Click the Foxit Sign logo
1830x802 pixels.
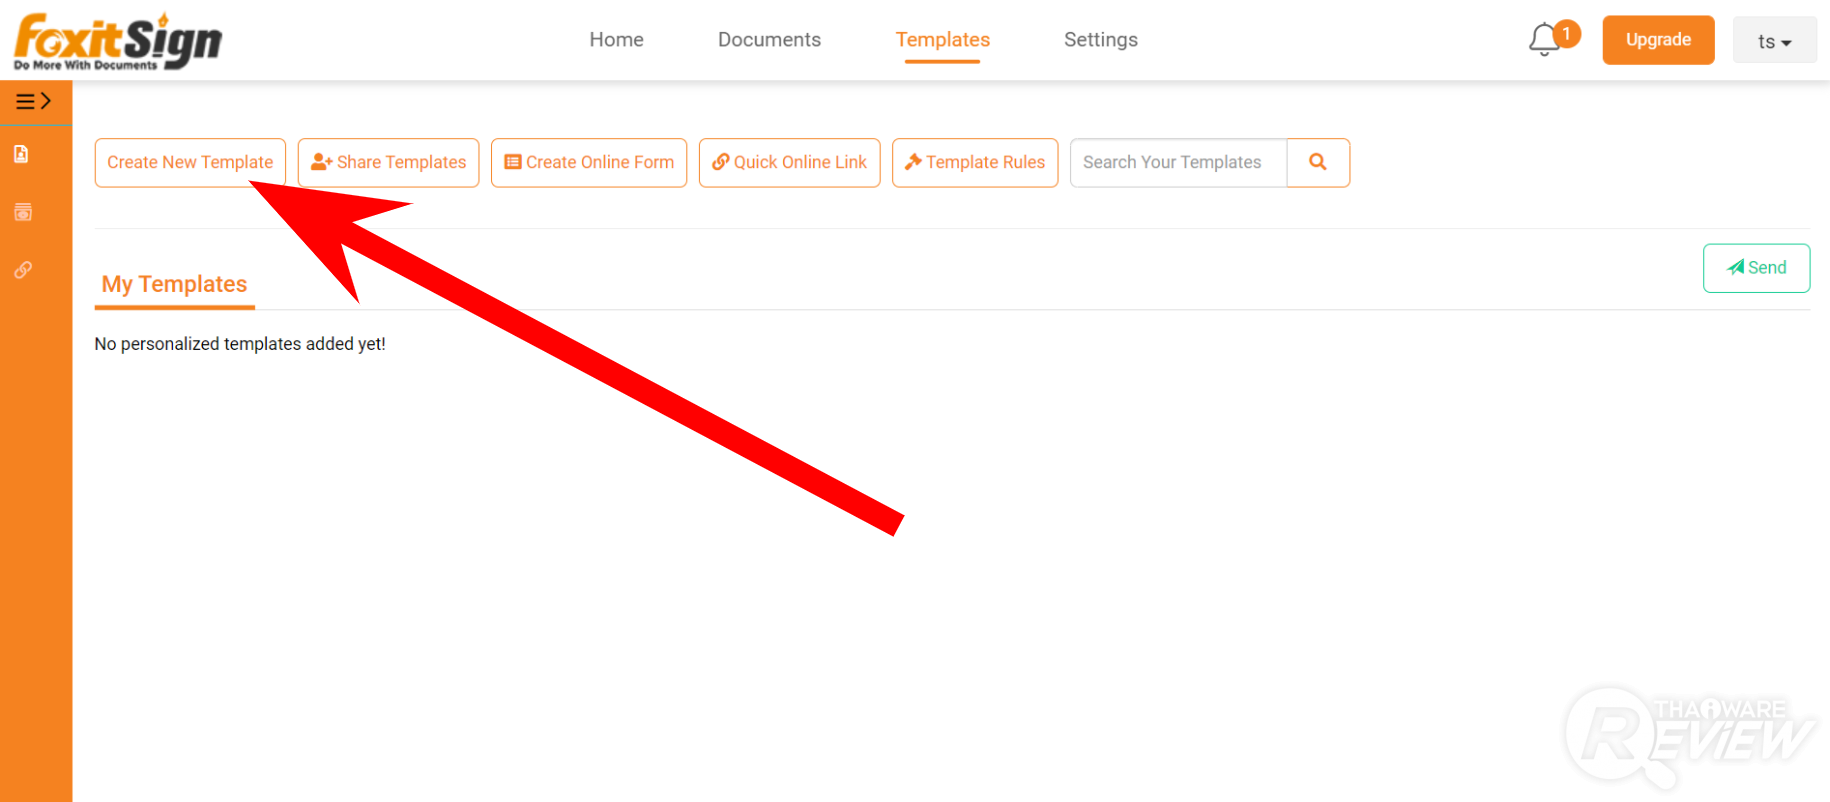coord(118,42)
